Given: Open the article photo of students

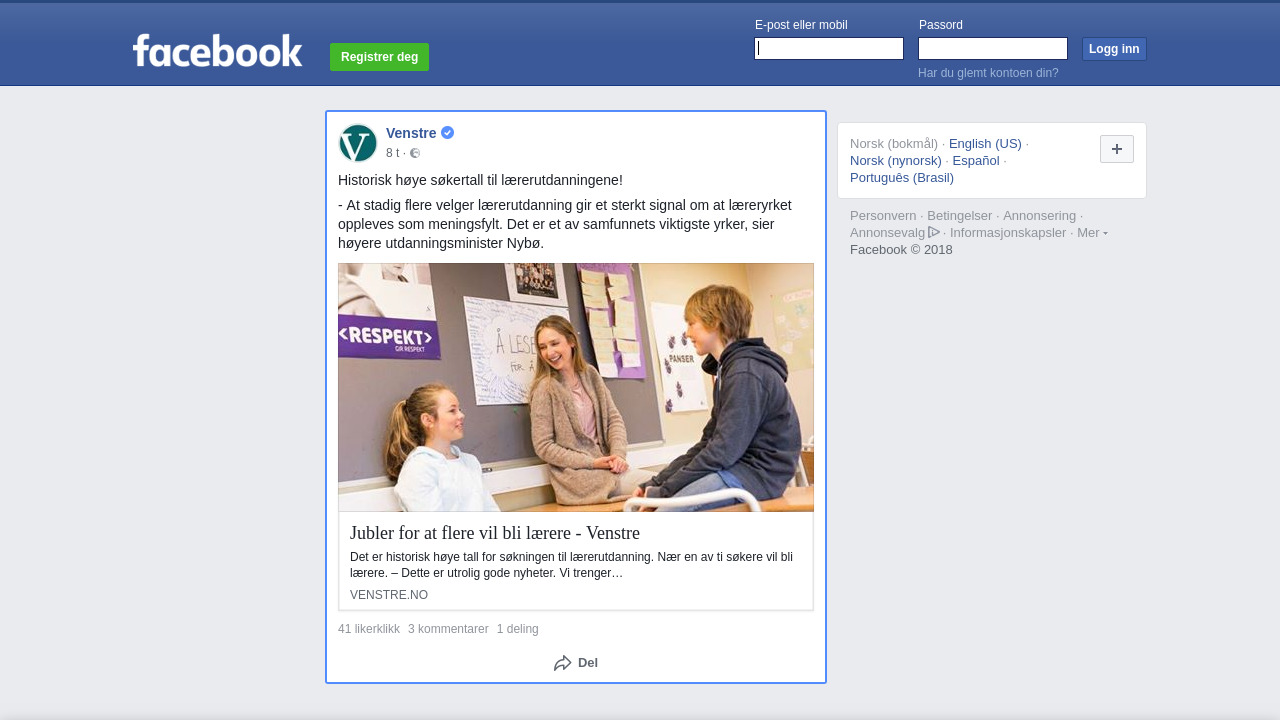Looking at the screenshot, I should click(576, 388).
